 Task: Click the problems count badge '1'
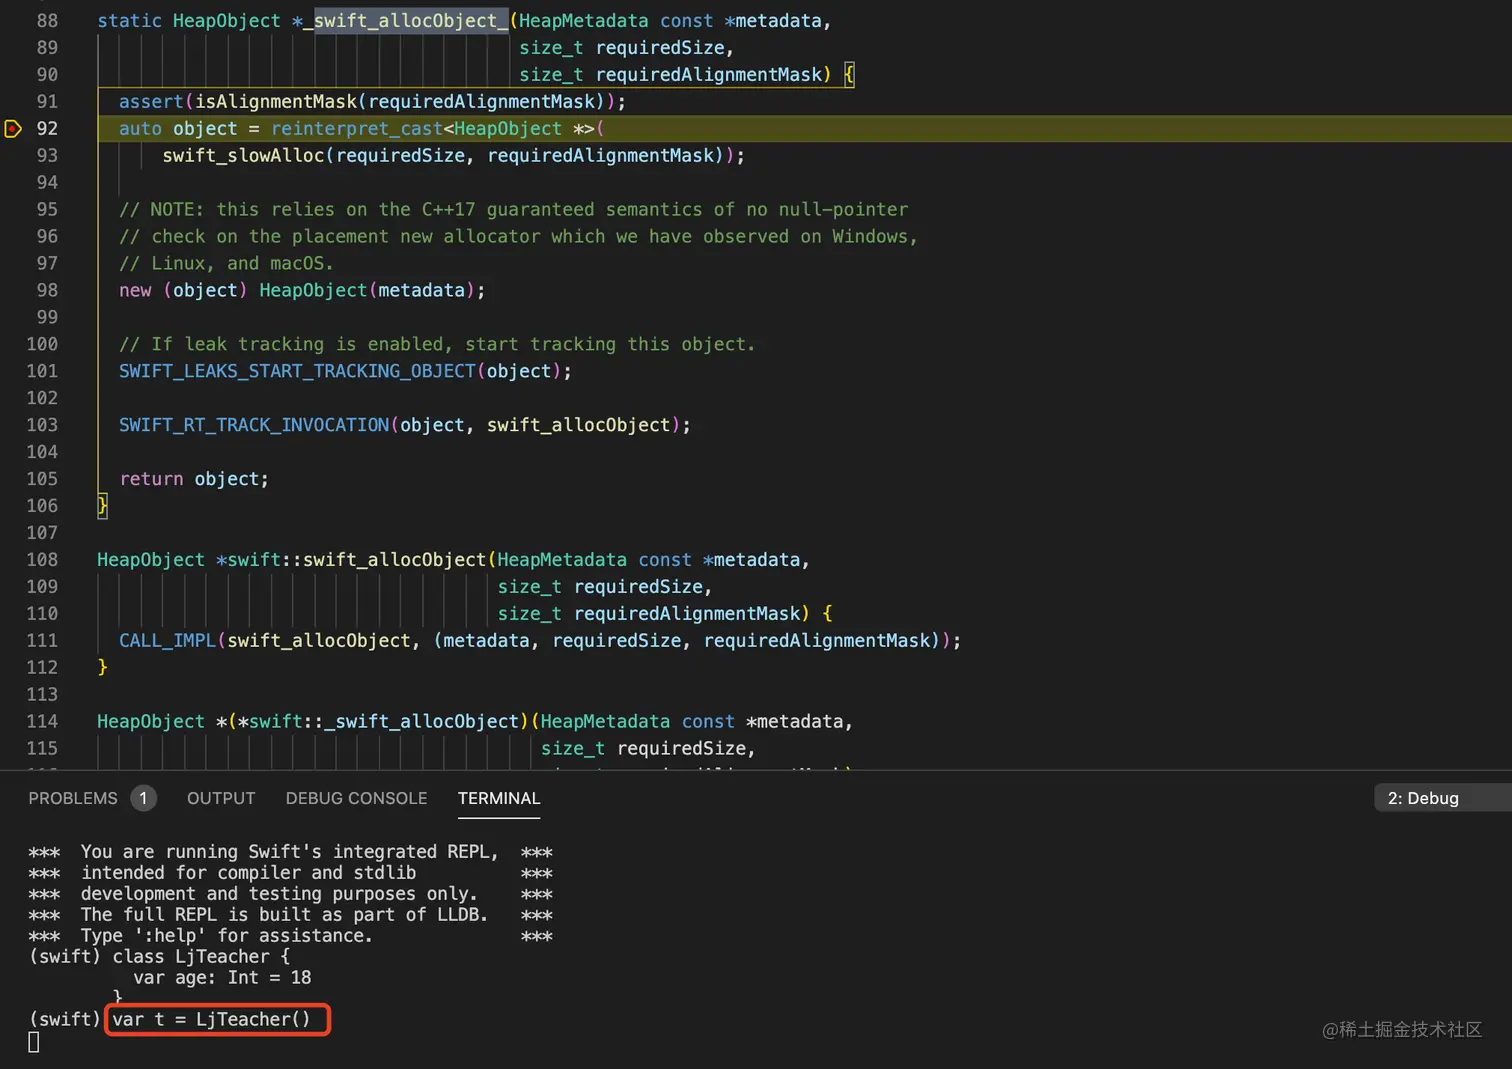(x=143, y=798)
